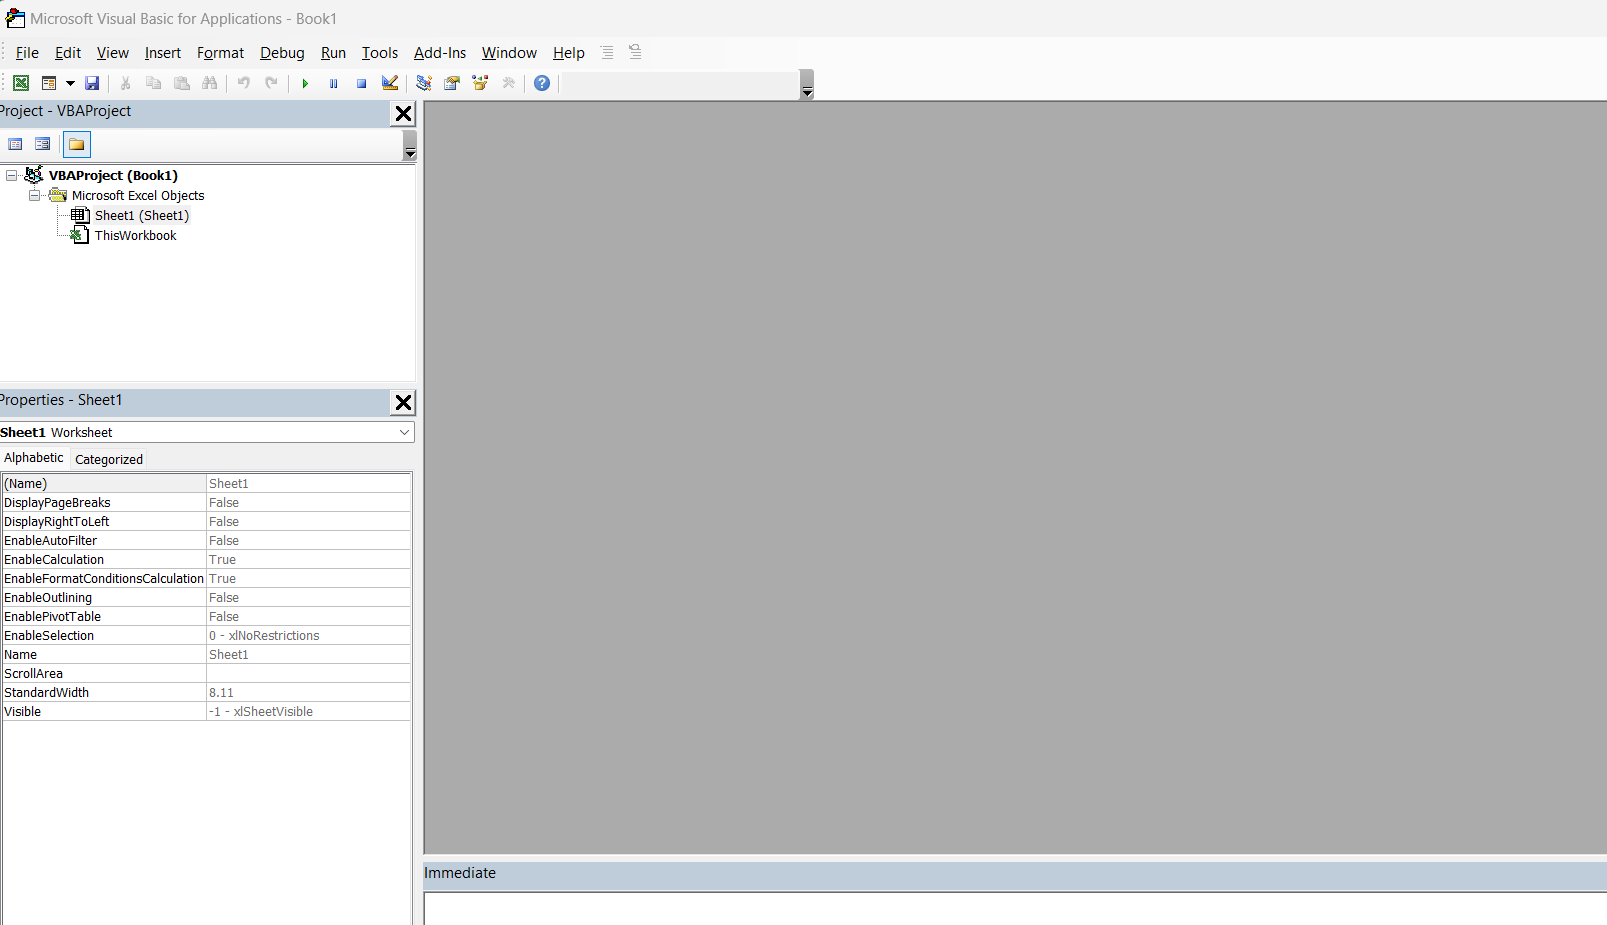The height and width of the screenshot is (925, 1607).
Task: Select Microsoft Excel Objects folder
Action: point(138,196)
